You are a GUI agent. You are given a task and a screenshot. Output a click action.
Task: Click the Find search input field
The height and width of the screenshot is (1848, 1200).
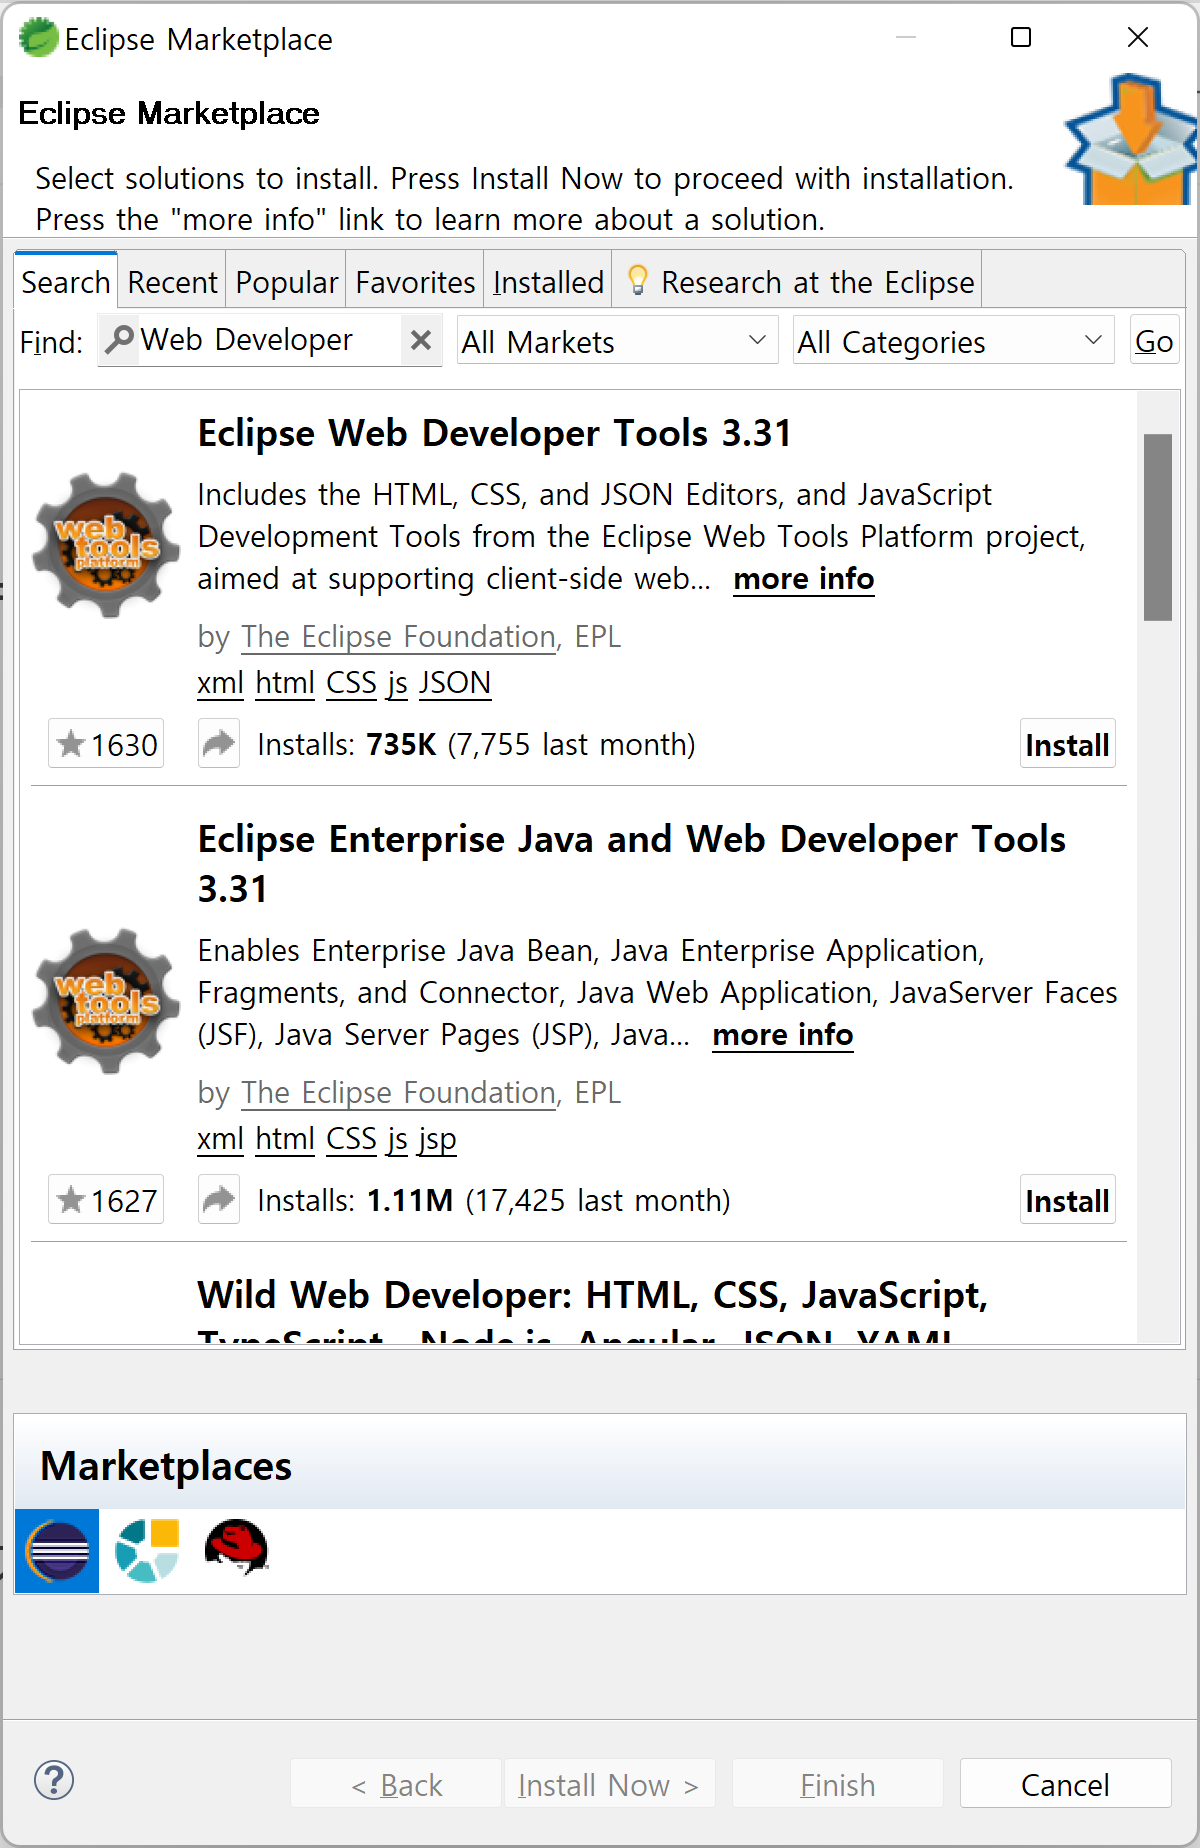(x=270, y=340)
